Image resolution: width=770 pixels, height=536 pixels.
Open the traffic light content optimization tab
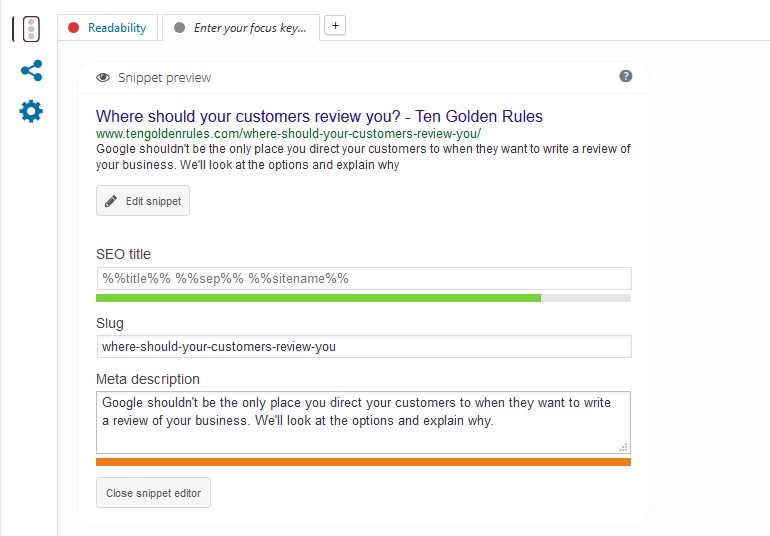(31, 29)
